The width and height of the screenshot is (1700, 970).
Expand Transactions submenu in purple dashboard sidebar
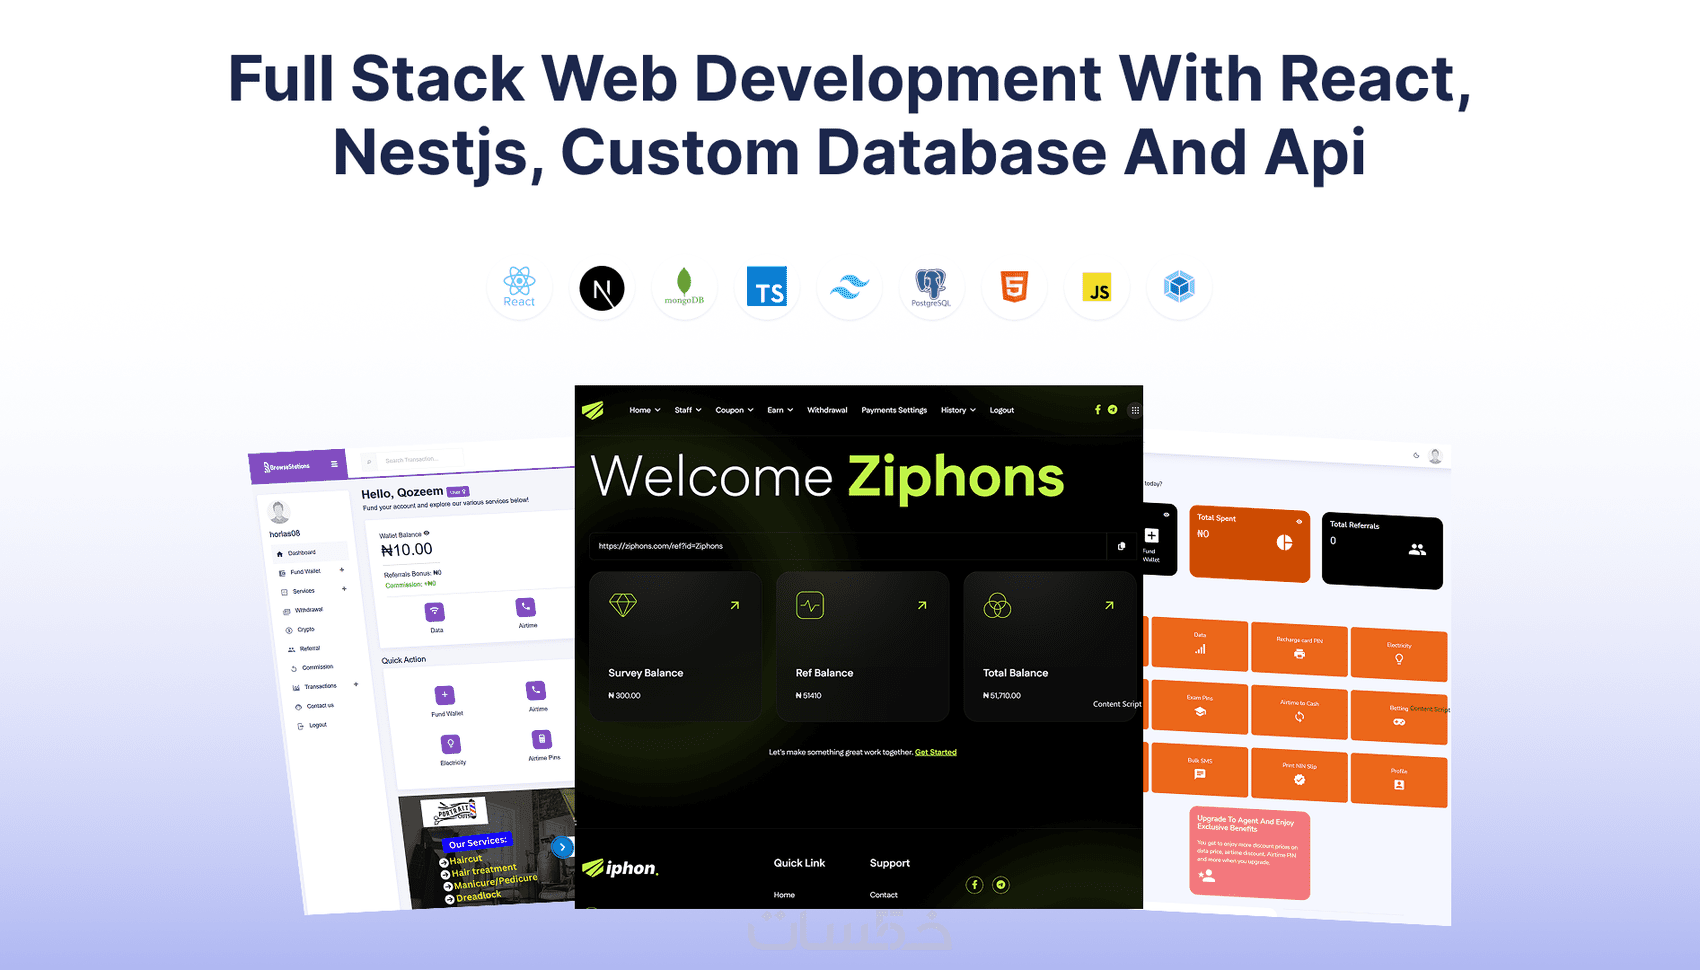tap(356, 685)
